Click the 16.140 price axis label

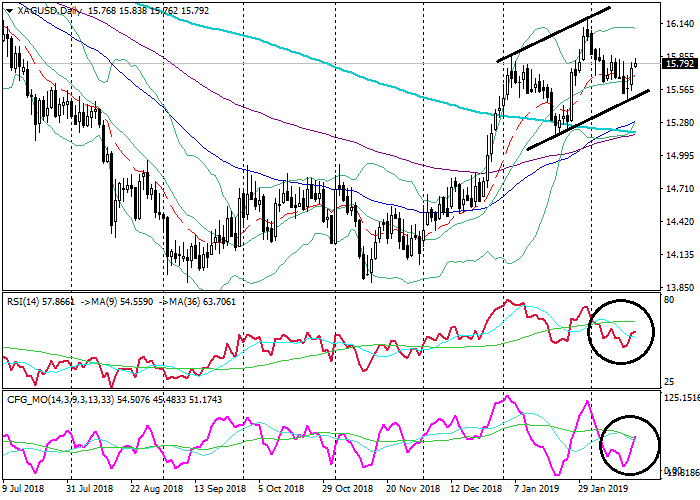[680, 25]
